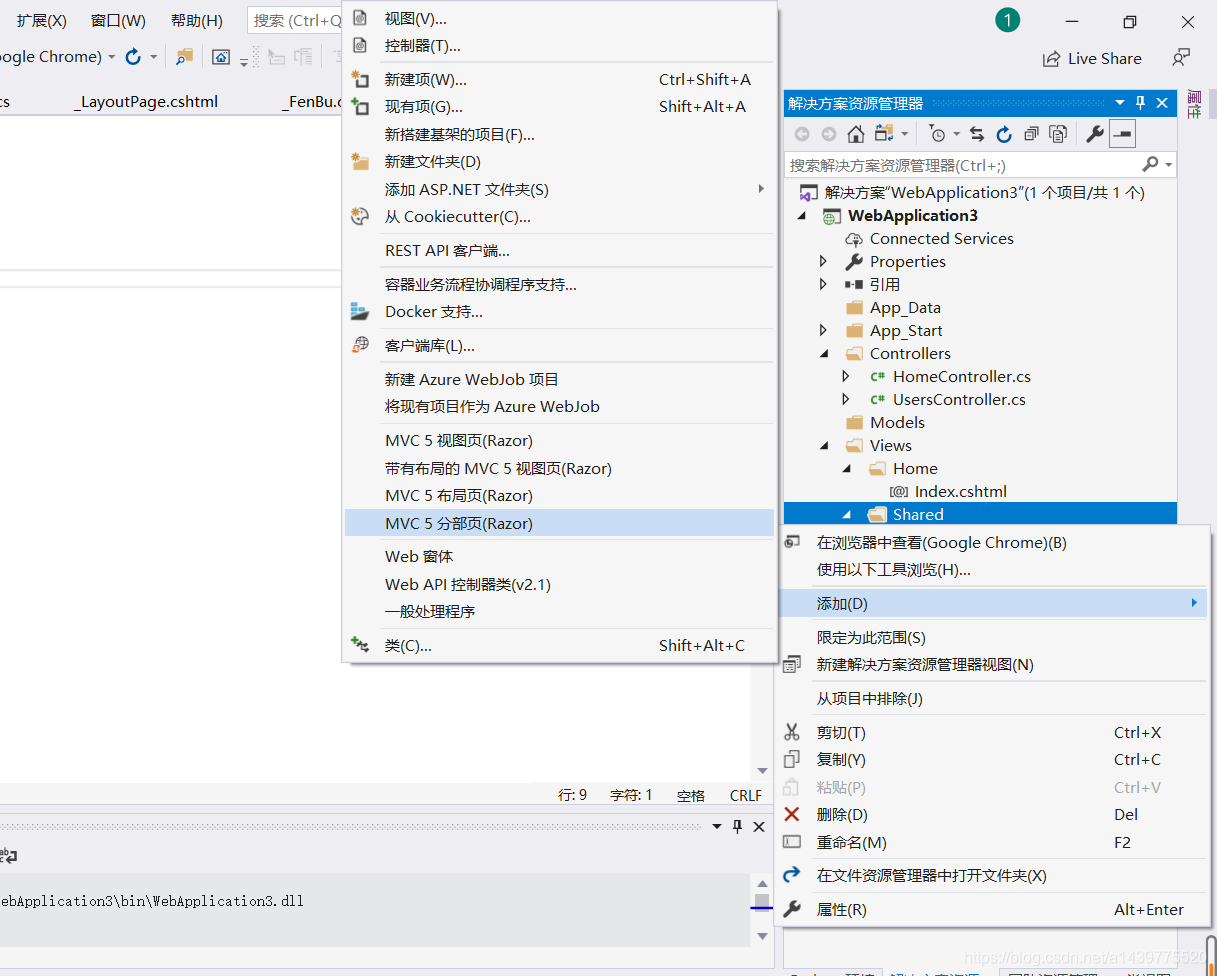Choose 控制器(T)... in the add submenu
Viewport: 1217px width, 976px height.
tap(559, 46)
